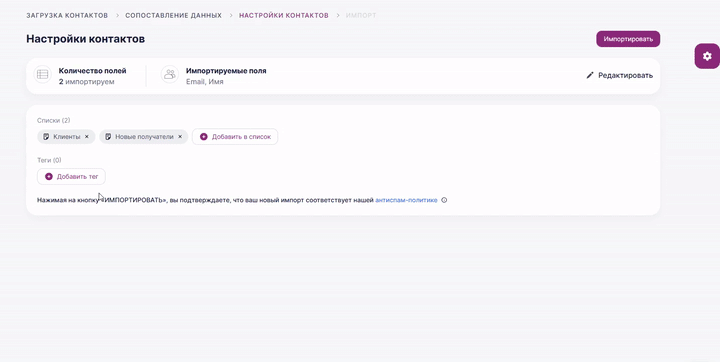Click Редактировать to edit fields
The width and height of the screenshot is (720, 362).
tap(620, 75)
